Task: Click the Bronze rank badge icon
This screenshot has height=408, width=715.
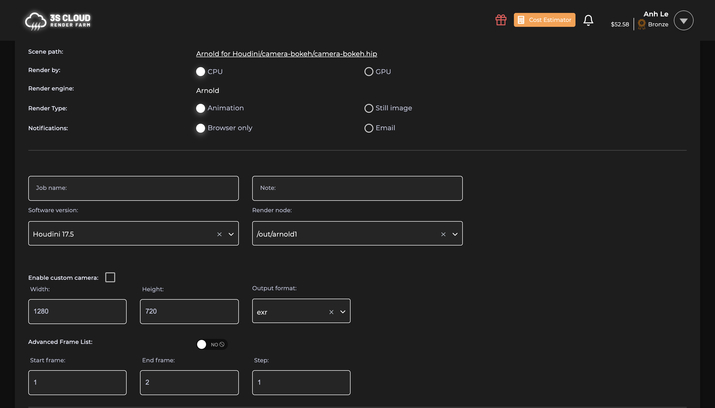Action: click(x=642, y=24)
